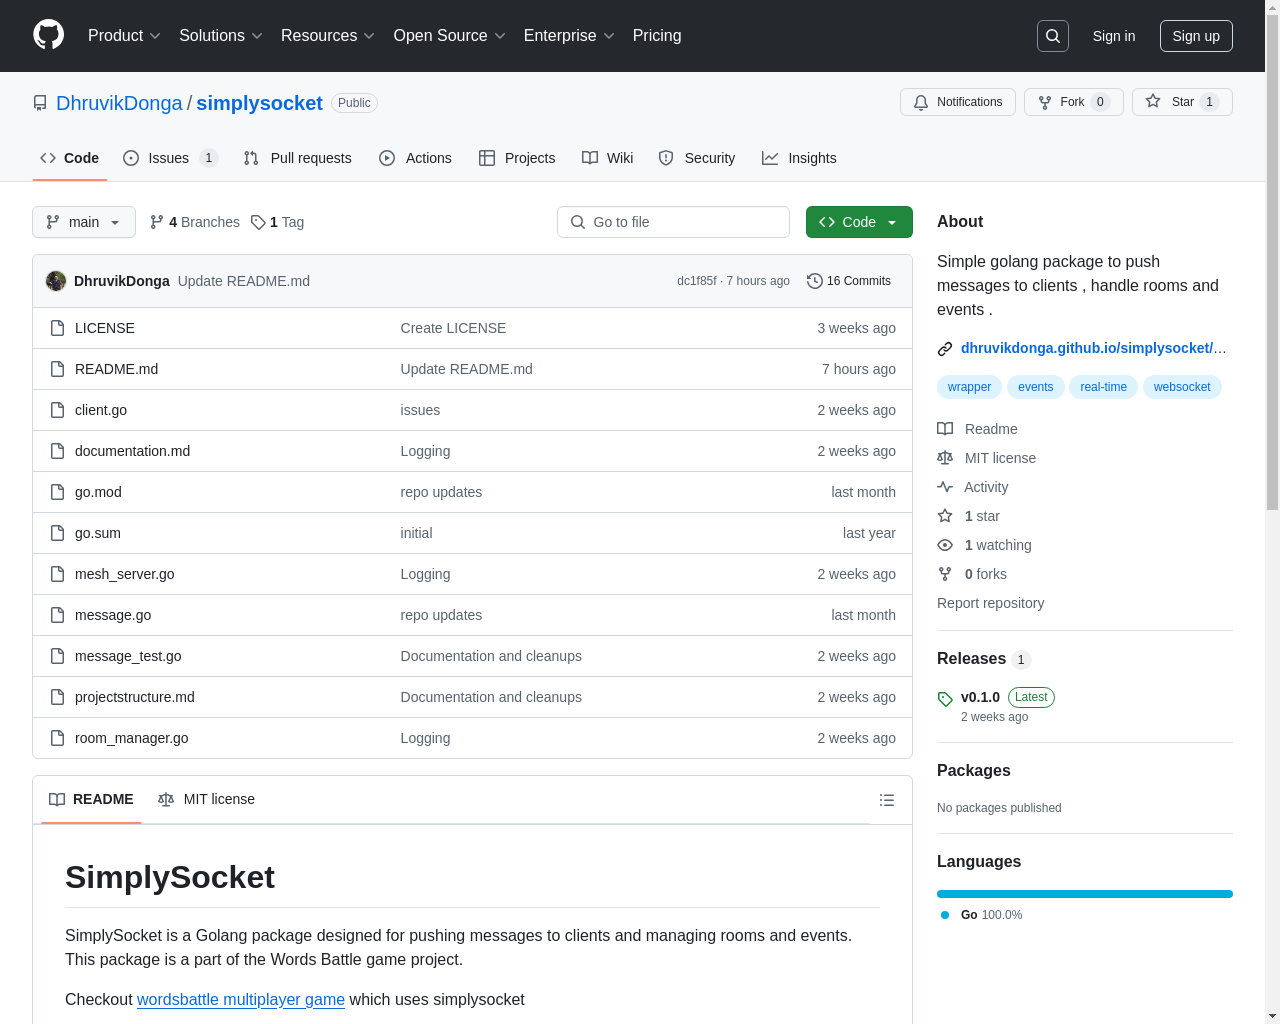Viewport: 1280px width, 1024px height.
Task: Expand the Product menu
Action: 124,36
